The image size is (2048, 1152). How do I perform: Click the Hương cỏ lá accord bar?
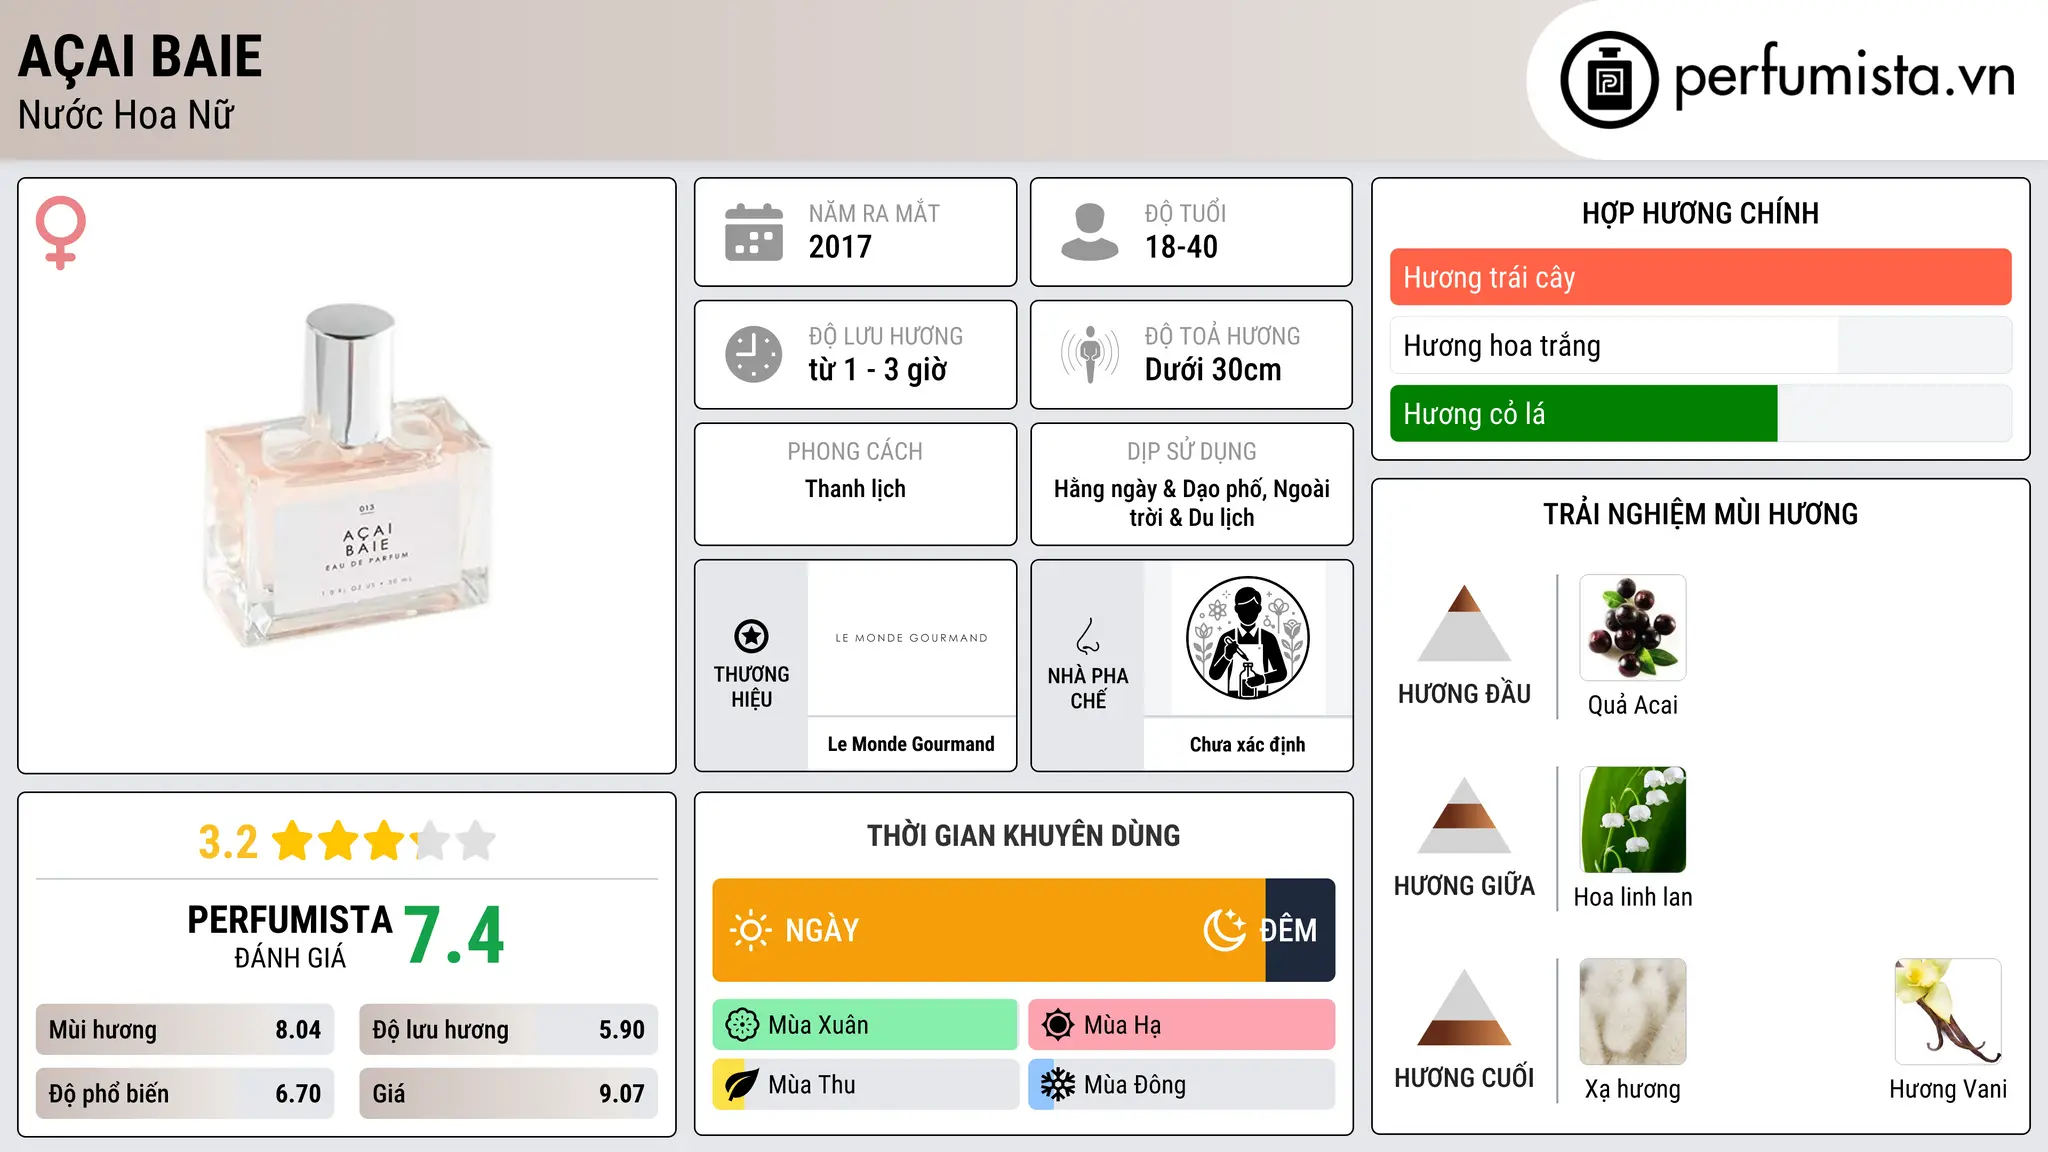[x=1701, y=413]
